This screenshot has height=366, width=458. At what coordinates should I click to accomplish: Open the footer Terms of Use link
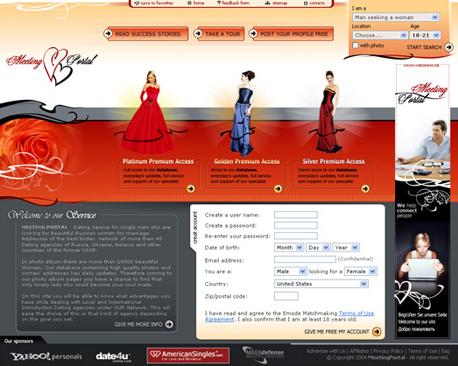tap(422, 351)
